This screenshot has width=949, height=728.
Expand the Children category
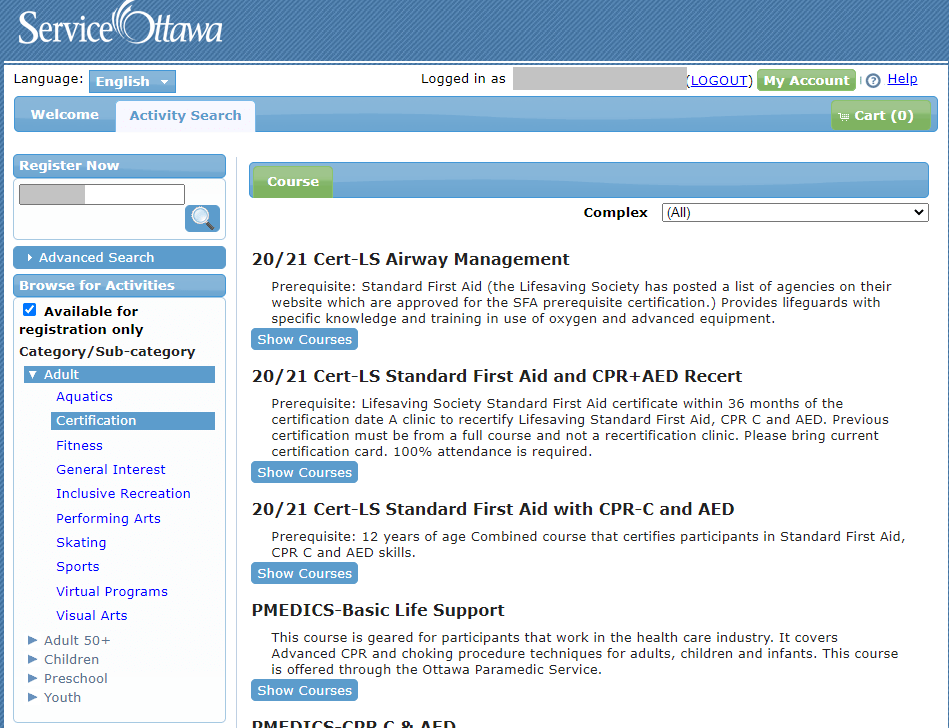(33, 659)
